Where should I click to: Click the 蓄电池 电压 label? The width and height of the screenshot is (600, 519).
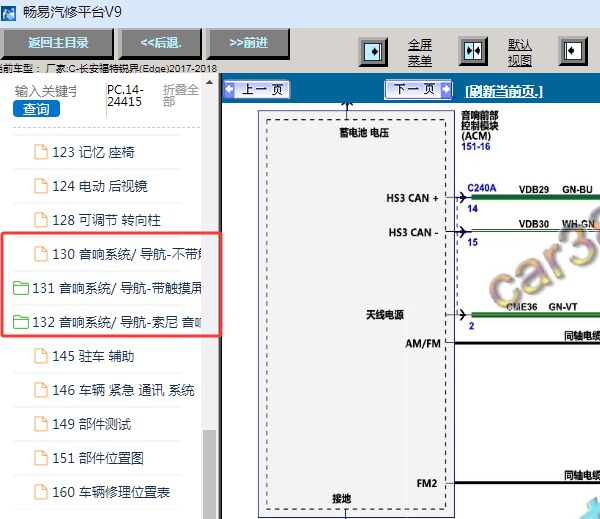364,133
